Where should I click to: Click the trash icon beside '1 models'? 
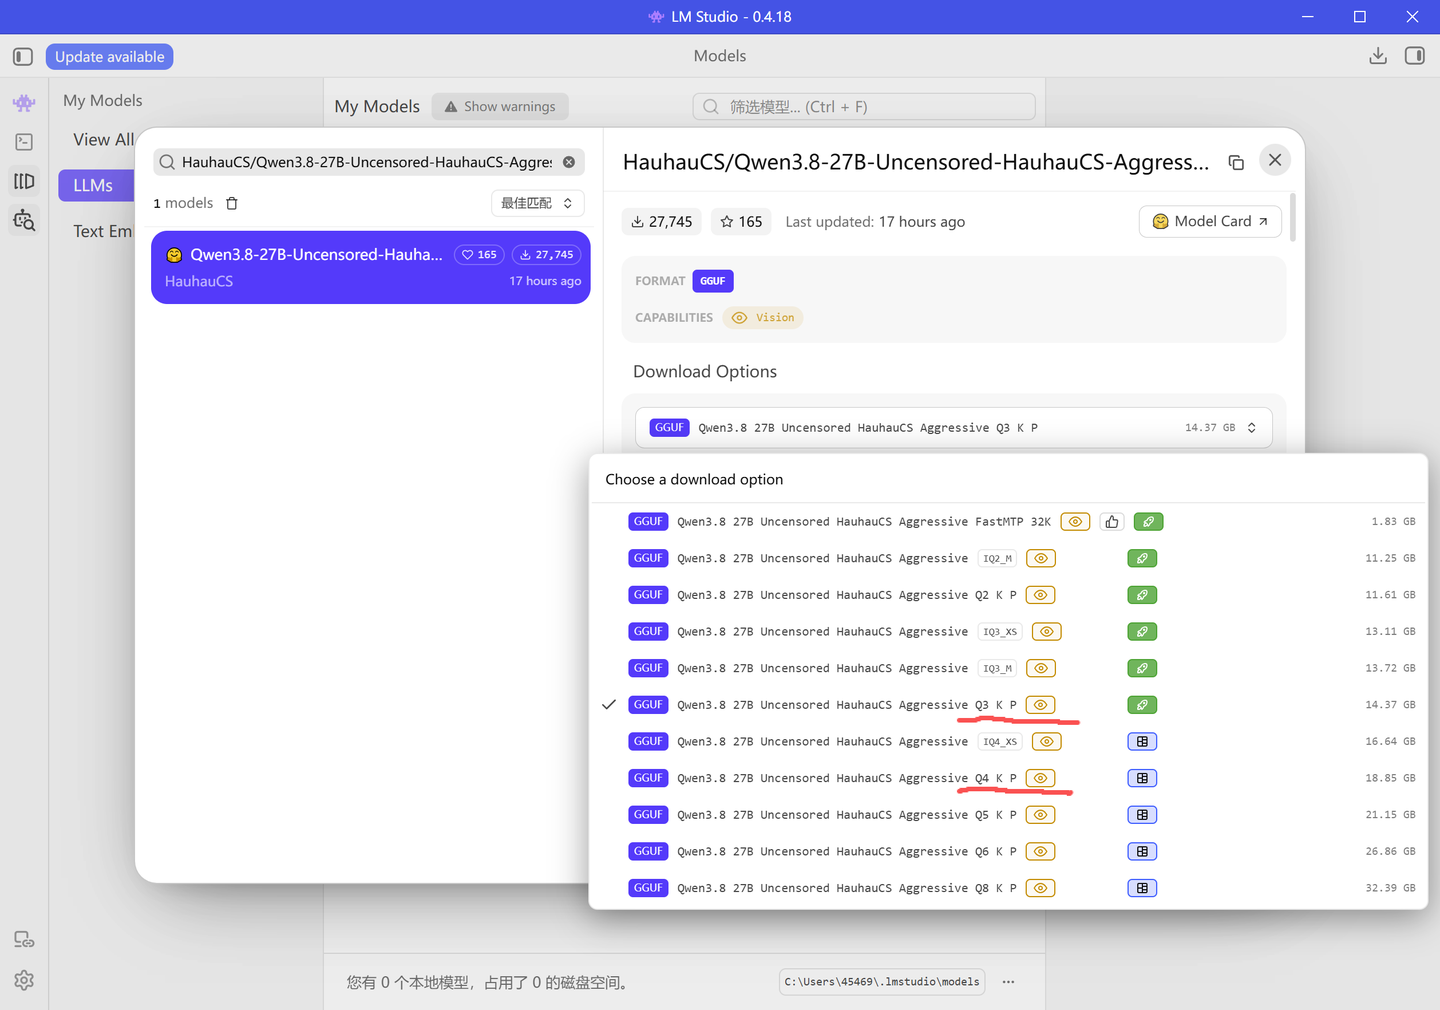232,203
